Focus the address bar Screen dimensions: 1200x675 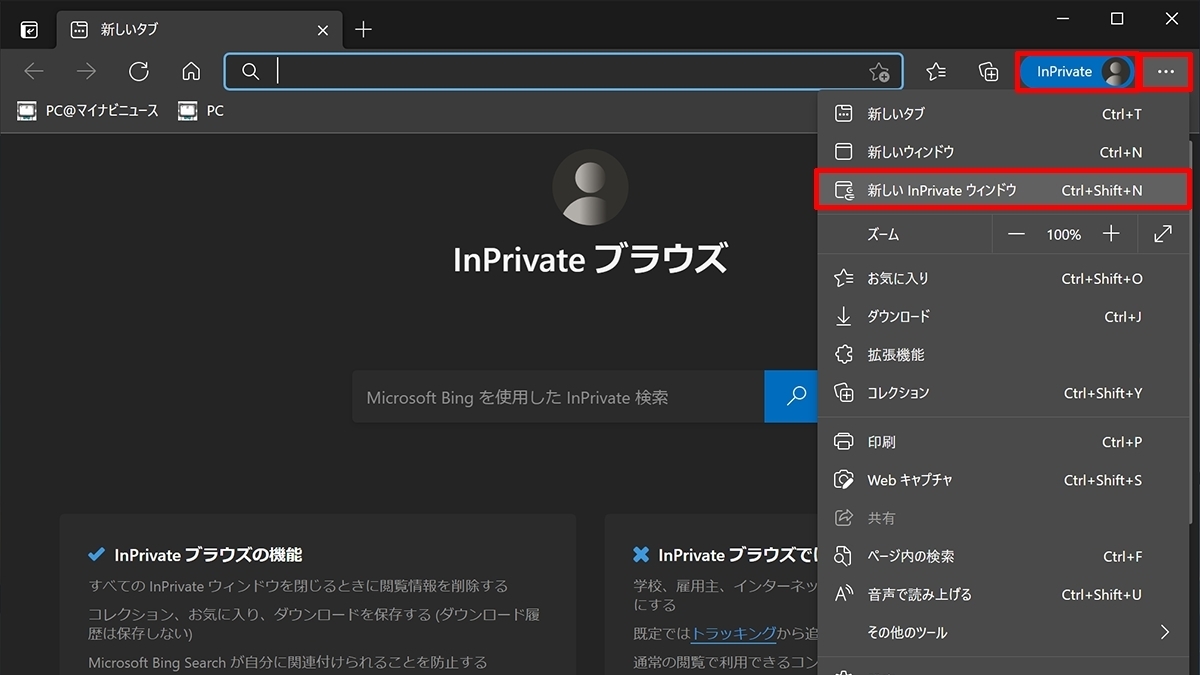[x=563, y=72]
